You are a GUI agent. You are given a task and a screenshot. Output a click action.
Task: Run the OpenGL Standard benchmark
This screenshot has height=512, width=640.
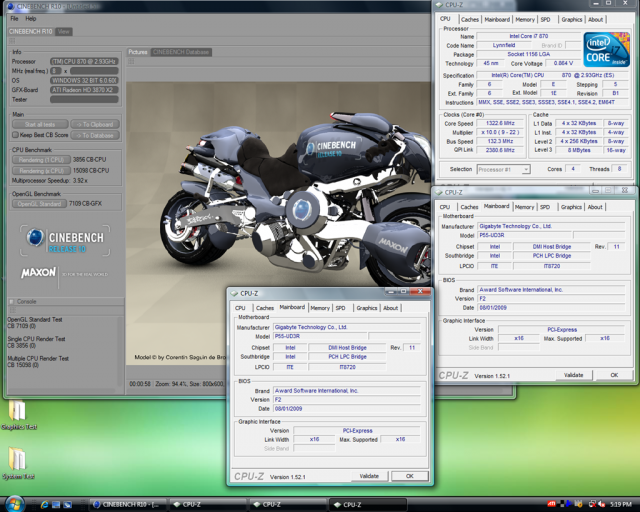click(x=39, y=204)
